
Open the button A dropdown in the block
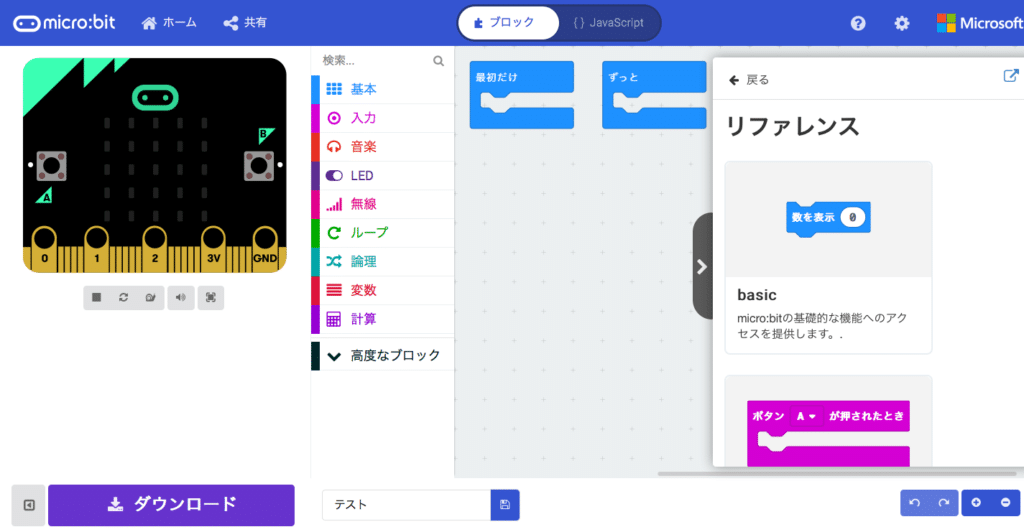[807, 416]
